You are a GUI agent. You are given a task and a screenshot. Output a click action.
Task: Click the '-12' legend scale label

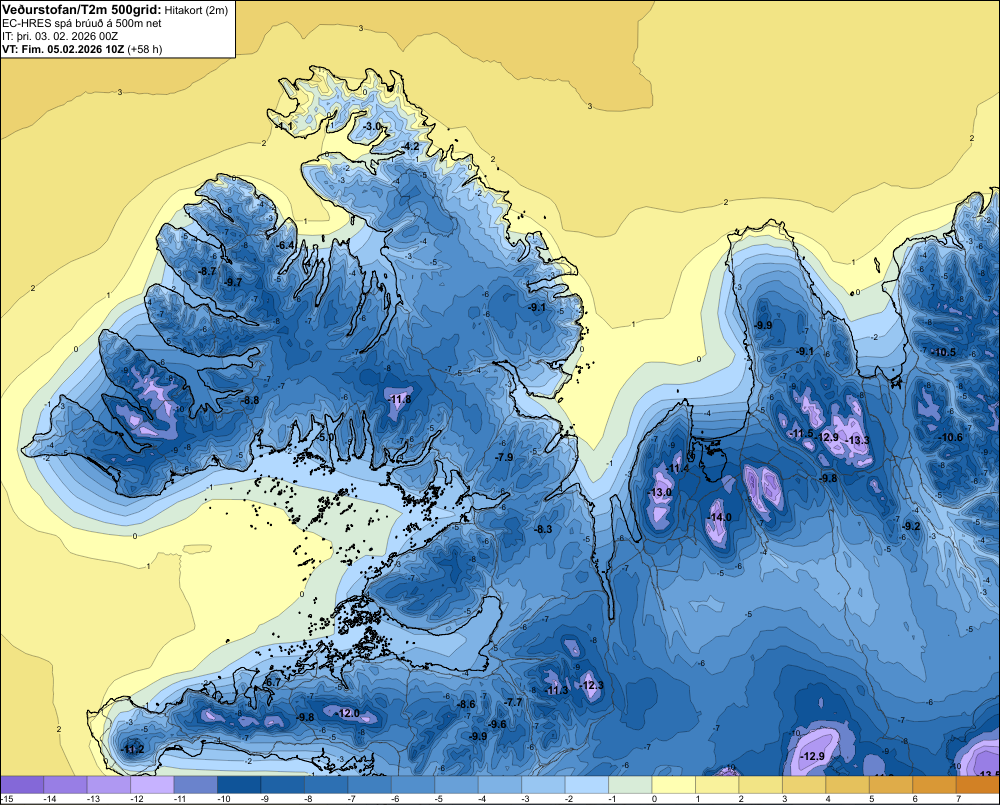(135, 799)
